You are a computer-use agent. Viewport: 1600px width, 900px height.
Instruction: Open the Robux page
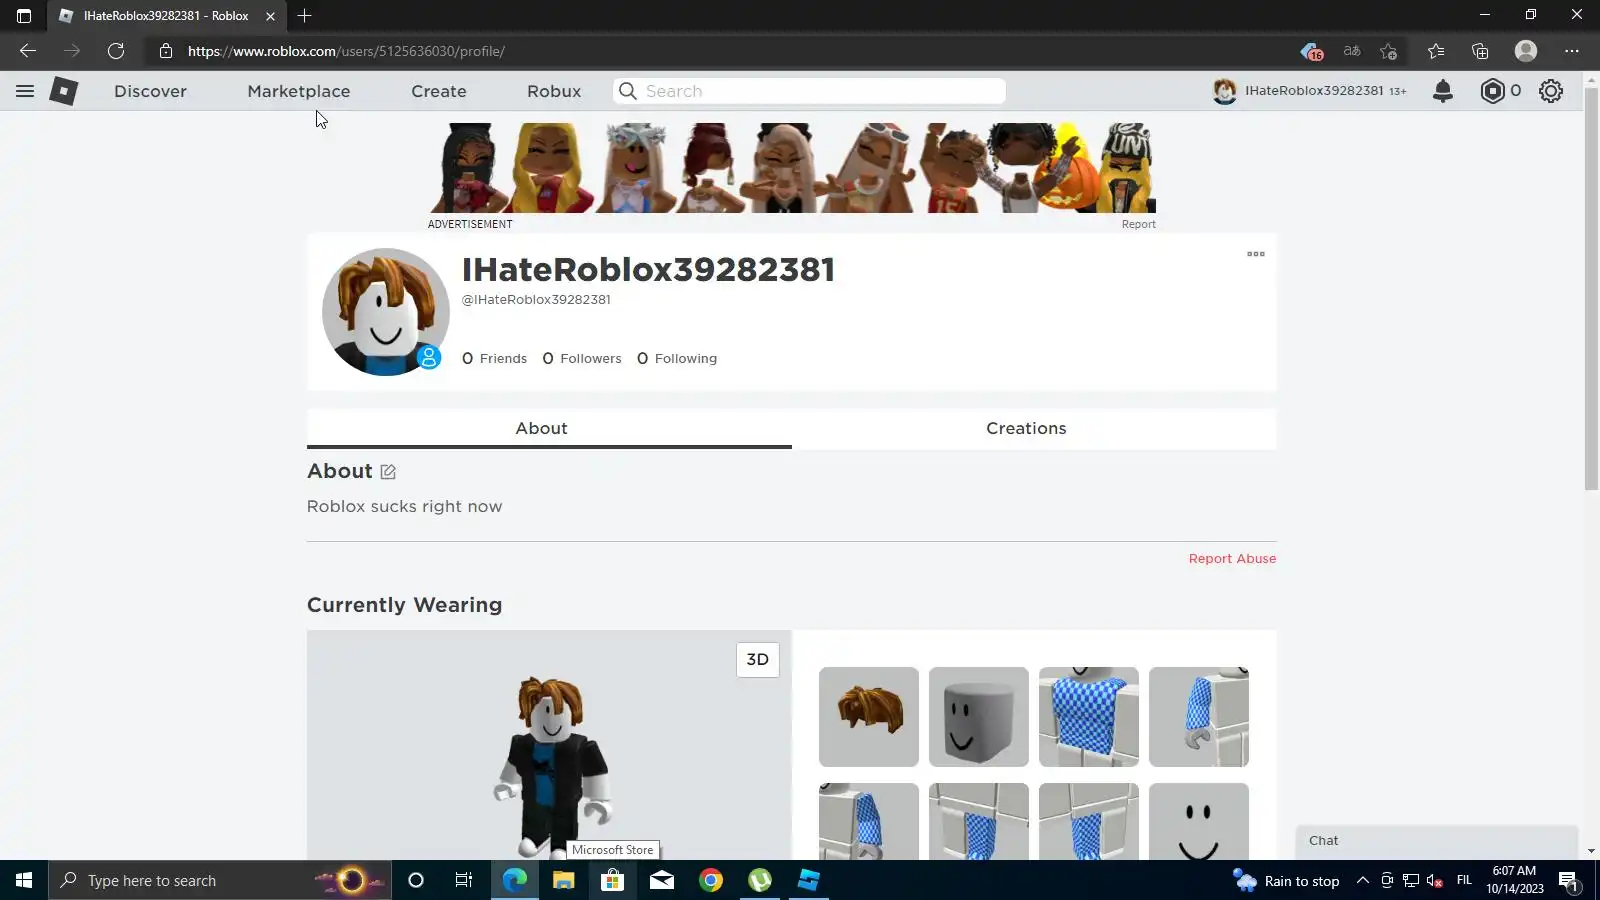pos(554,91)
